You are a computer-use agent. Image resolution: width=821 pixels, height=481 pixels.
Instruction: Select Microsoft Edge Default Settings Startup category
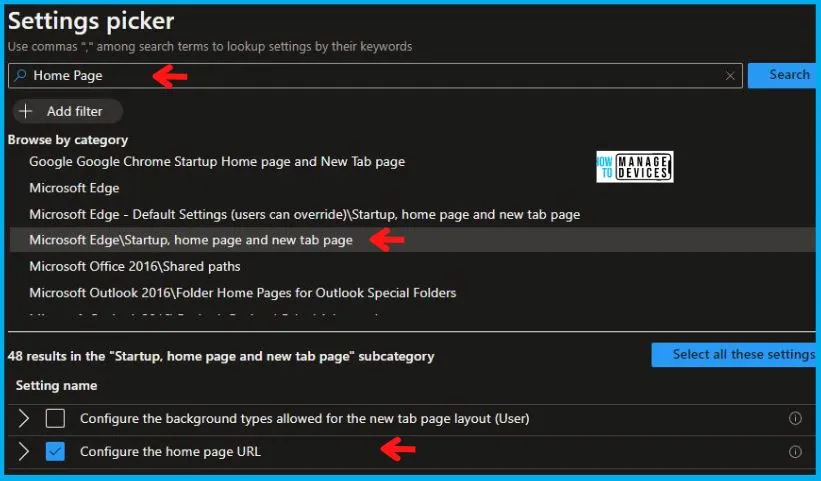click(x=305, y=215)
